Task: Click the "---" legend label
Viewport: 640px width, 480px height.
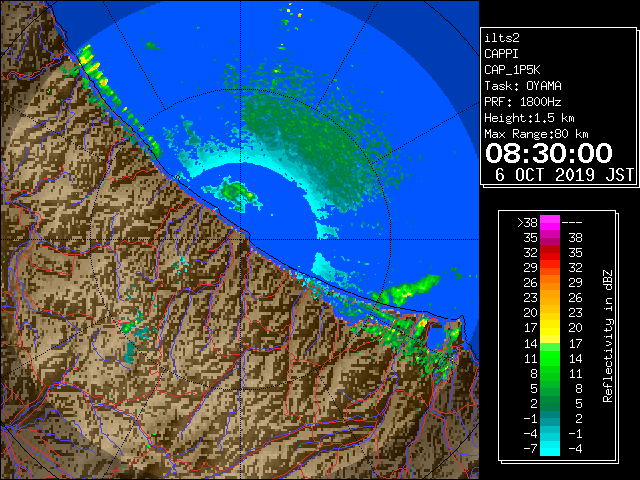Action: click(x=572, y=223)
